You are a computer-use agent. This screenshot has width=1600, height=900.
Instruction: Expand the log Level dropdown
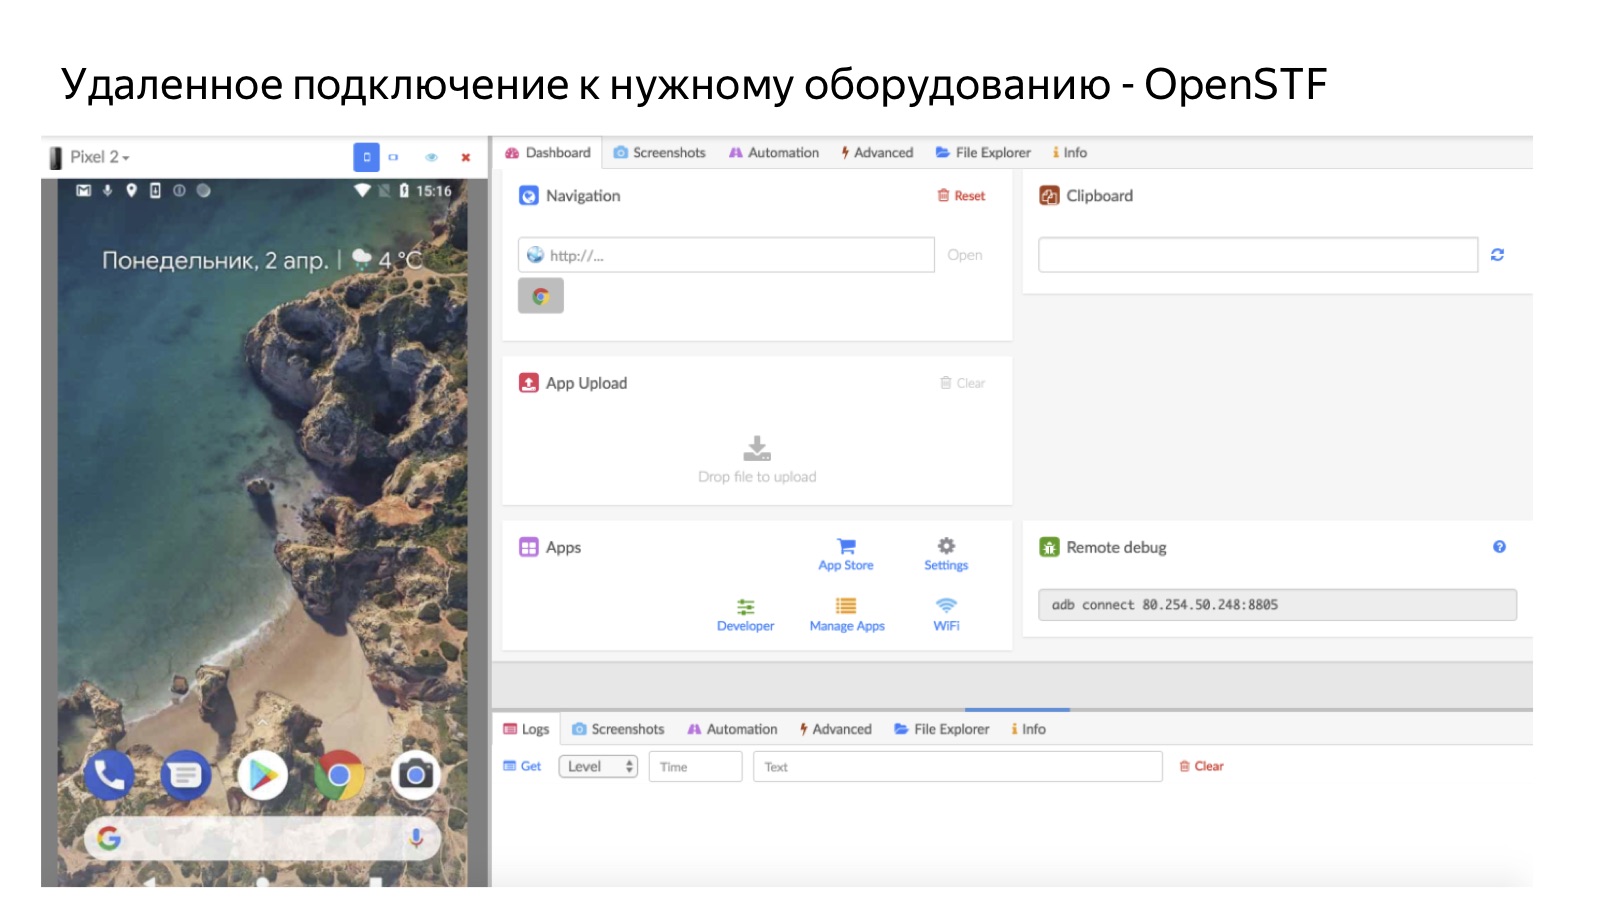pyautogui.click(x=598, y=767)
